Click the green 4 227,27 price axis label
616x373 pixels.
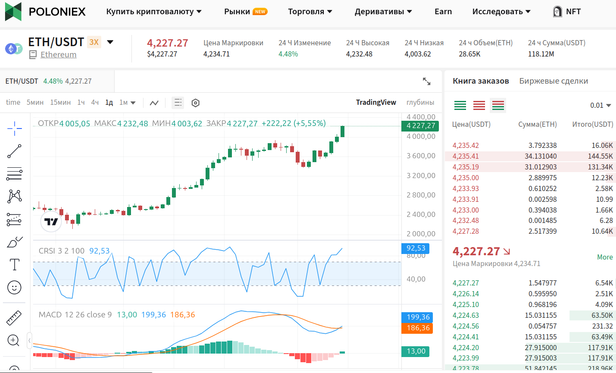click(420, 126)
